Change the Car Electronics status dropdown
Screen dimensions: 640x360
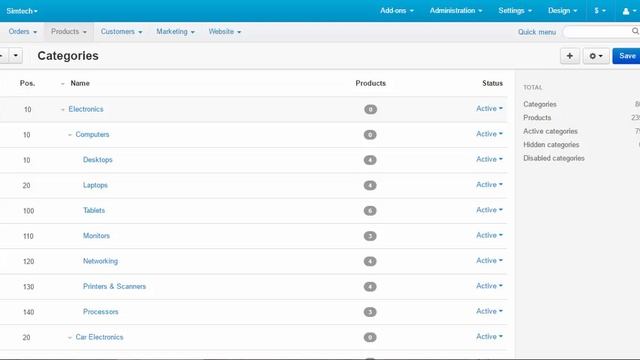point(489,336)
